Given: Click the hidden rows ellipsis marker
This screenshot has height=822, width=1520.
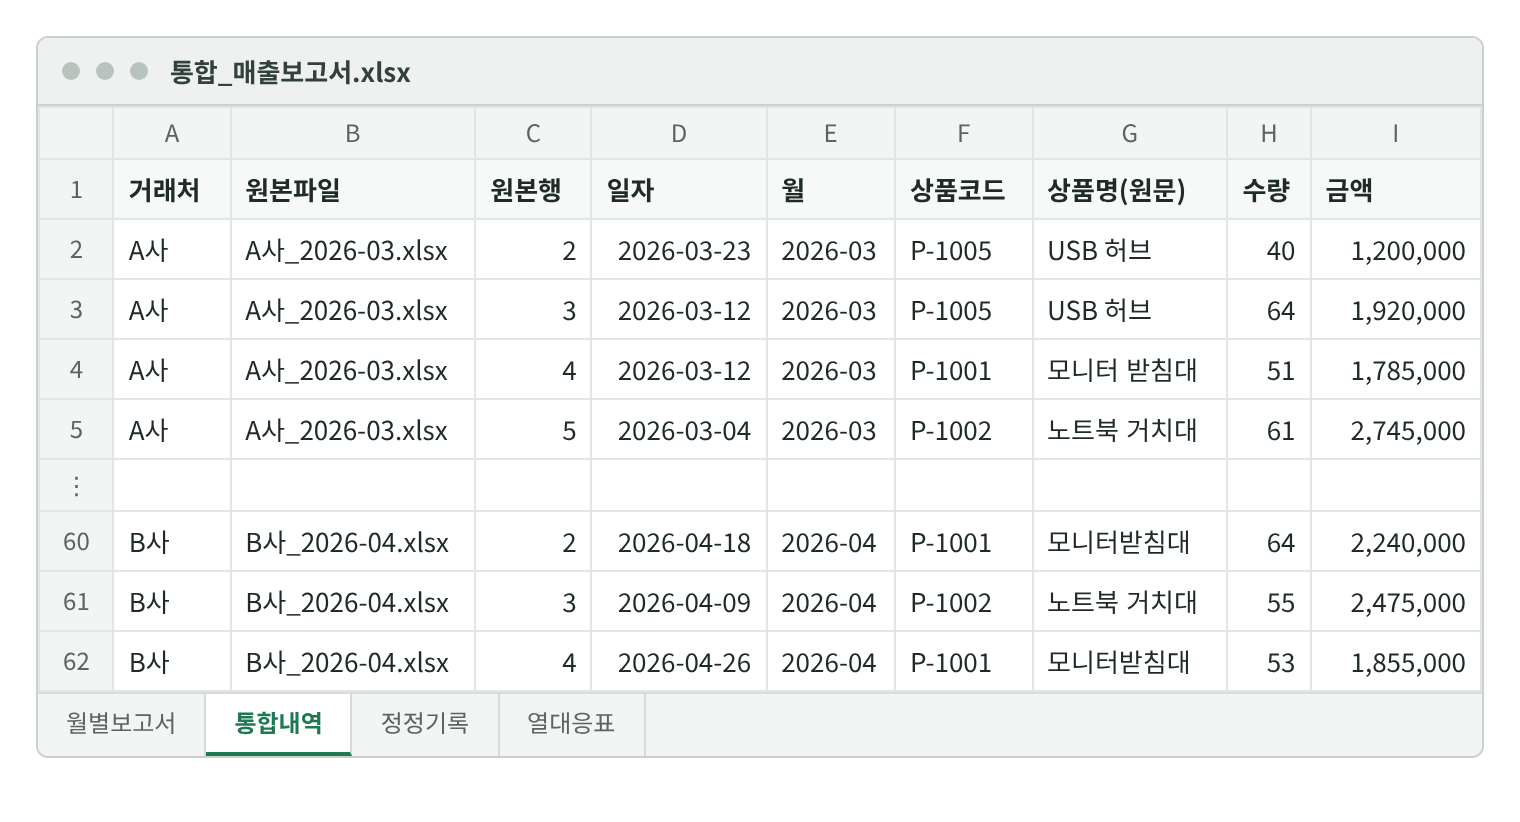Looking at the screenshot, I should 76,486.
